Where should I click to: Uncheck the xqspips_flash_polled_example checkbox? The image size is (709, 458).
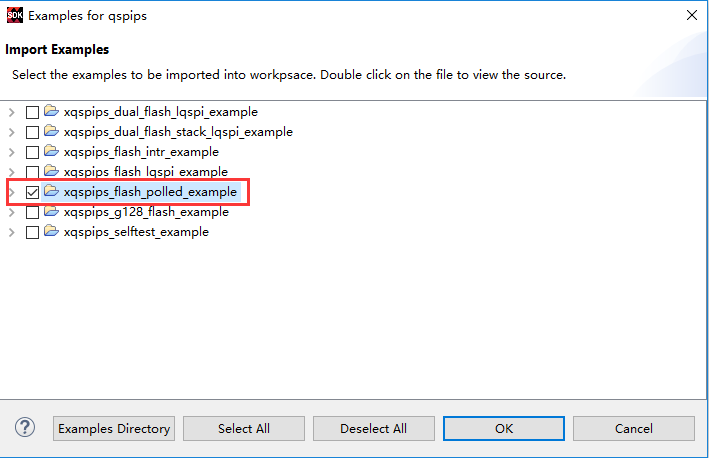pyautogui.click(x=32, y=192)
